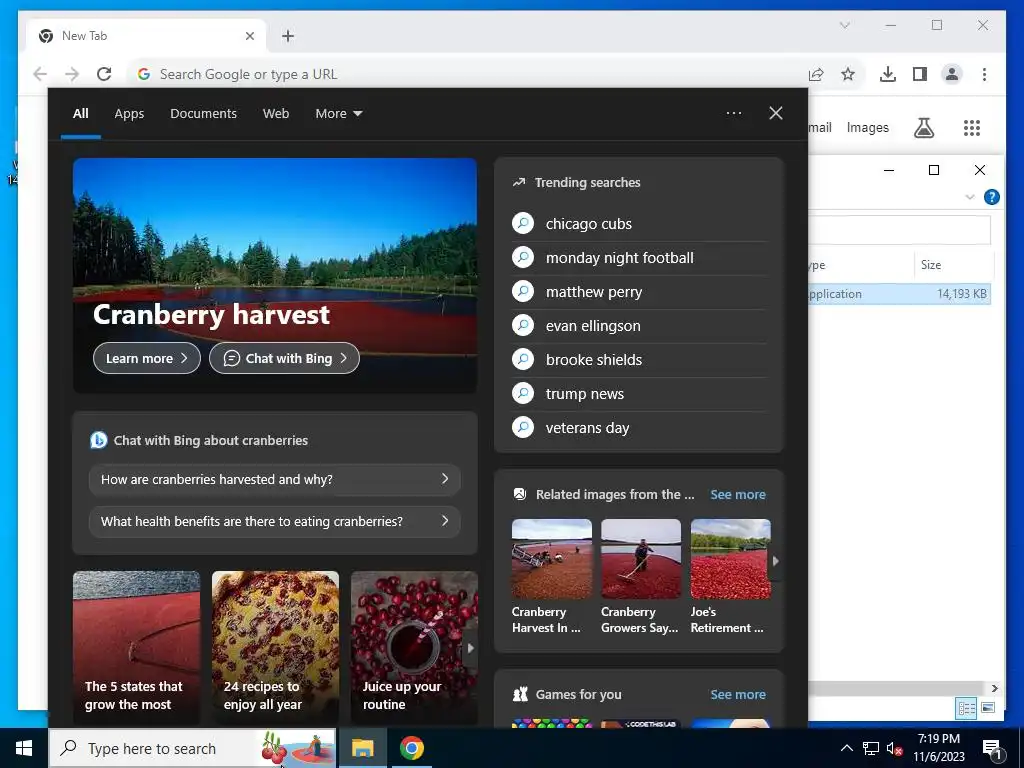Switch to the Apps search tab
This screenshot has height=768, width=1024.
129,114
